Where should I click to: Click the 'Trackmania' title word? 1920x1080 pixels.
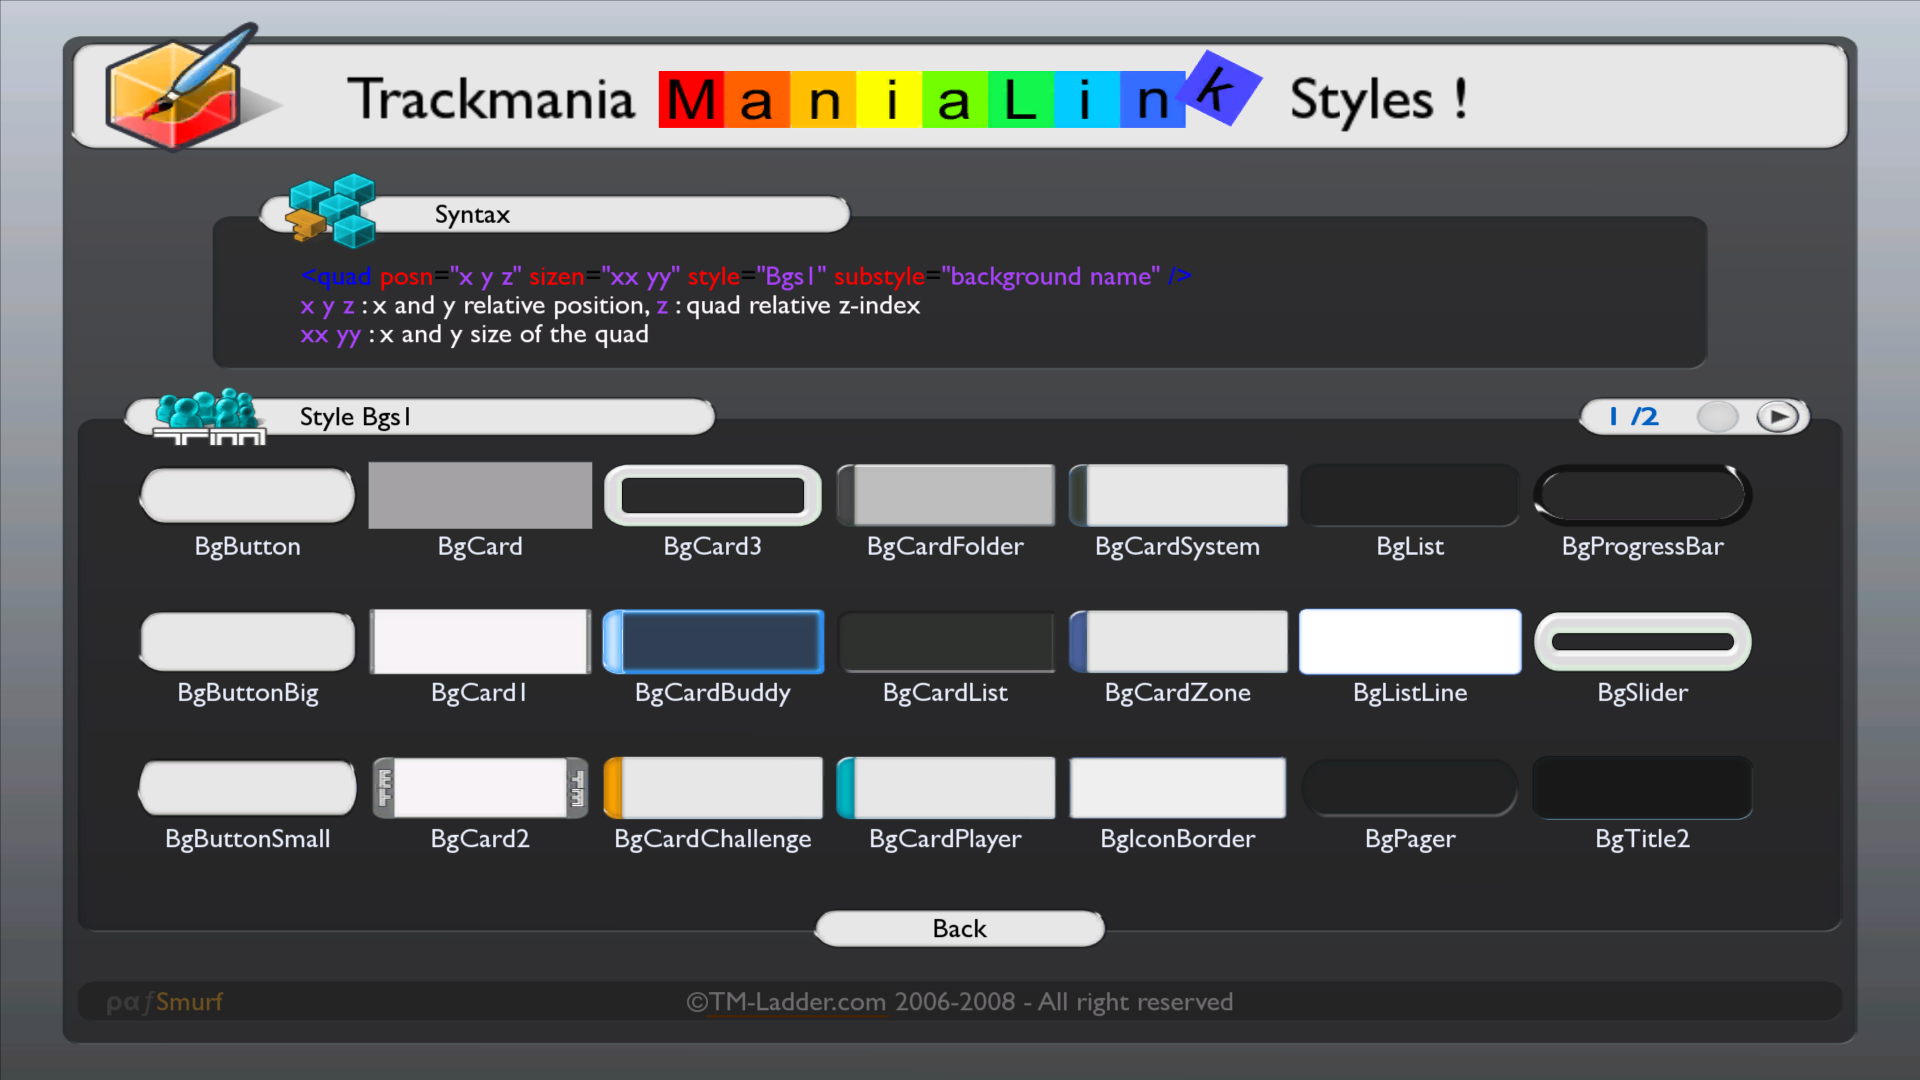pos(491,99)
